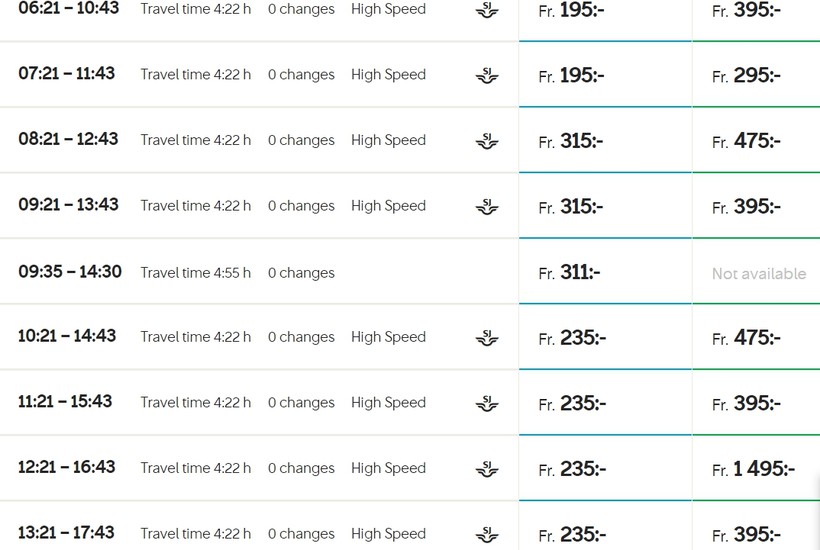Click SJ logo on 06:21 departure row
This screenshot has height=550, width=820.
click(487, 10)
